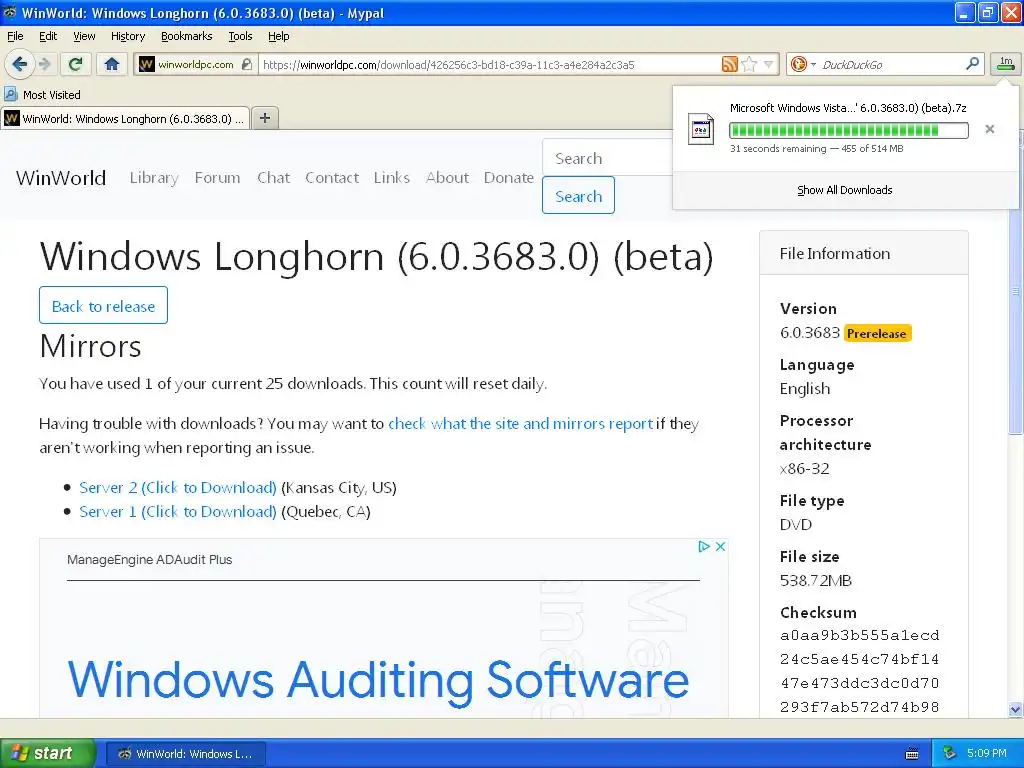Open the View menu
1024x768 pixels.
pyautogui.click(x=84, y=36)
